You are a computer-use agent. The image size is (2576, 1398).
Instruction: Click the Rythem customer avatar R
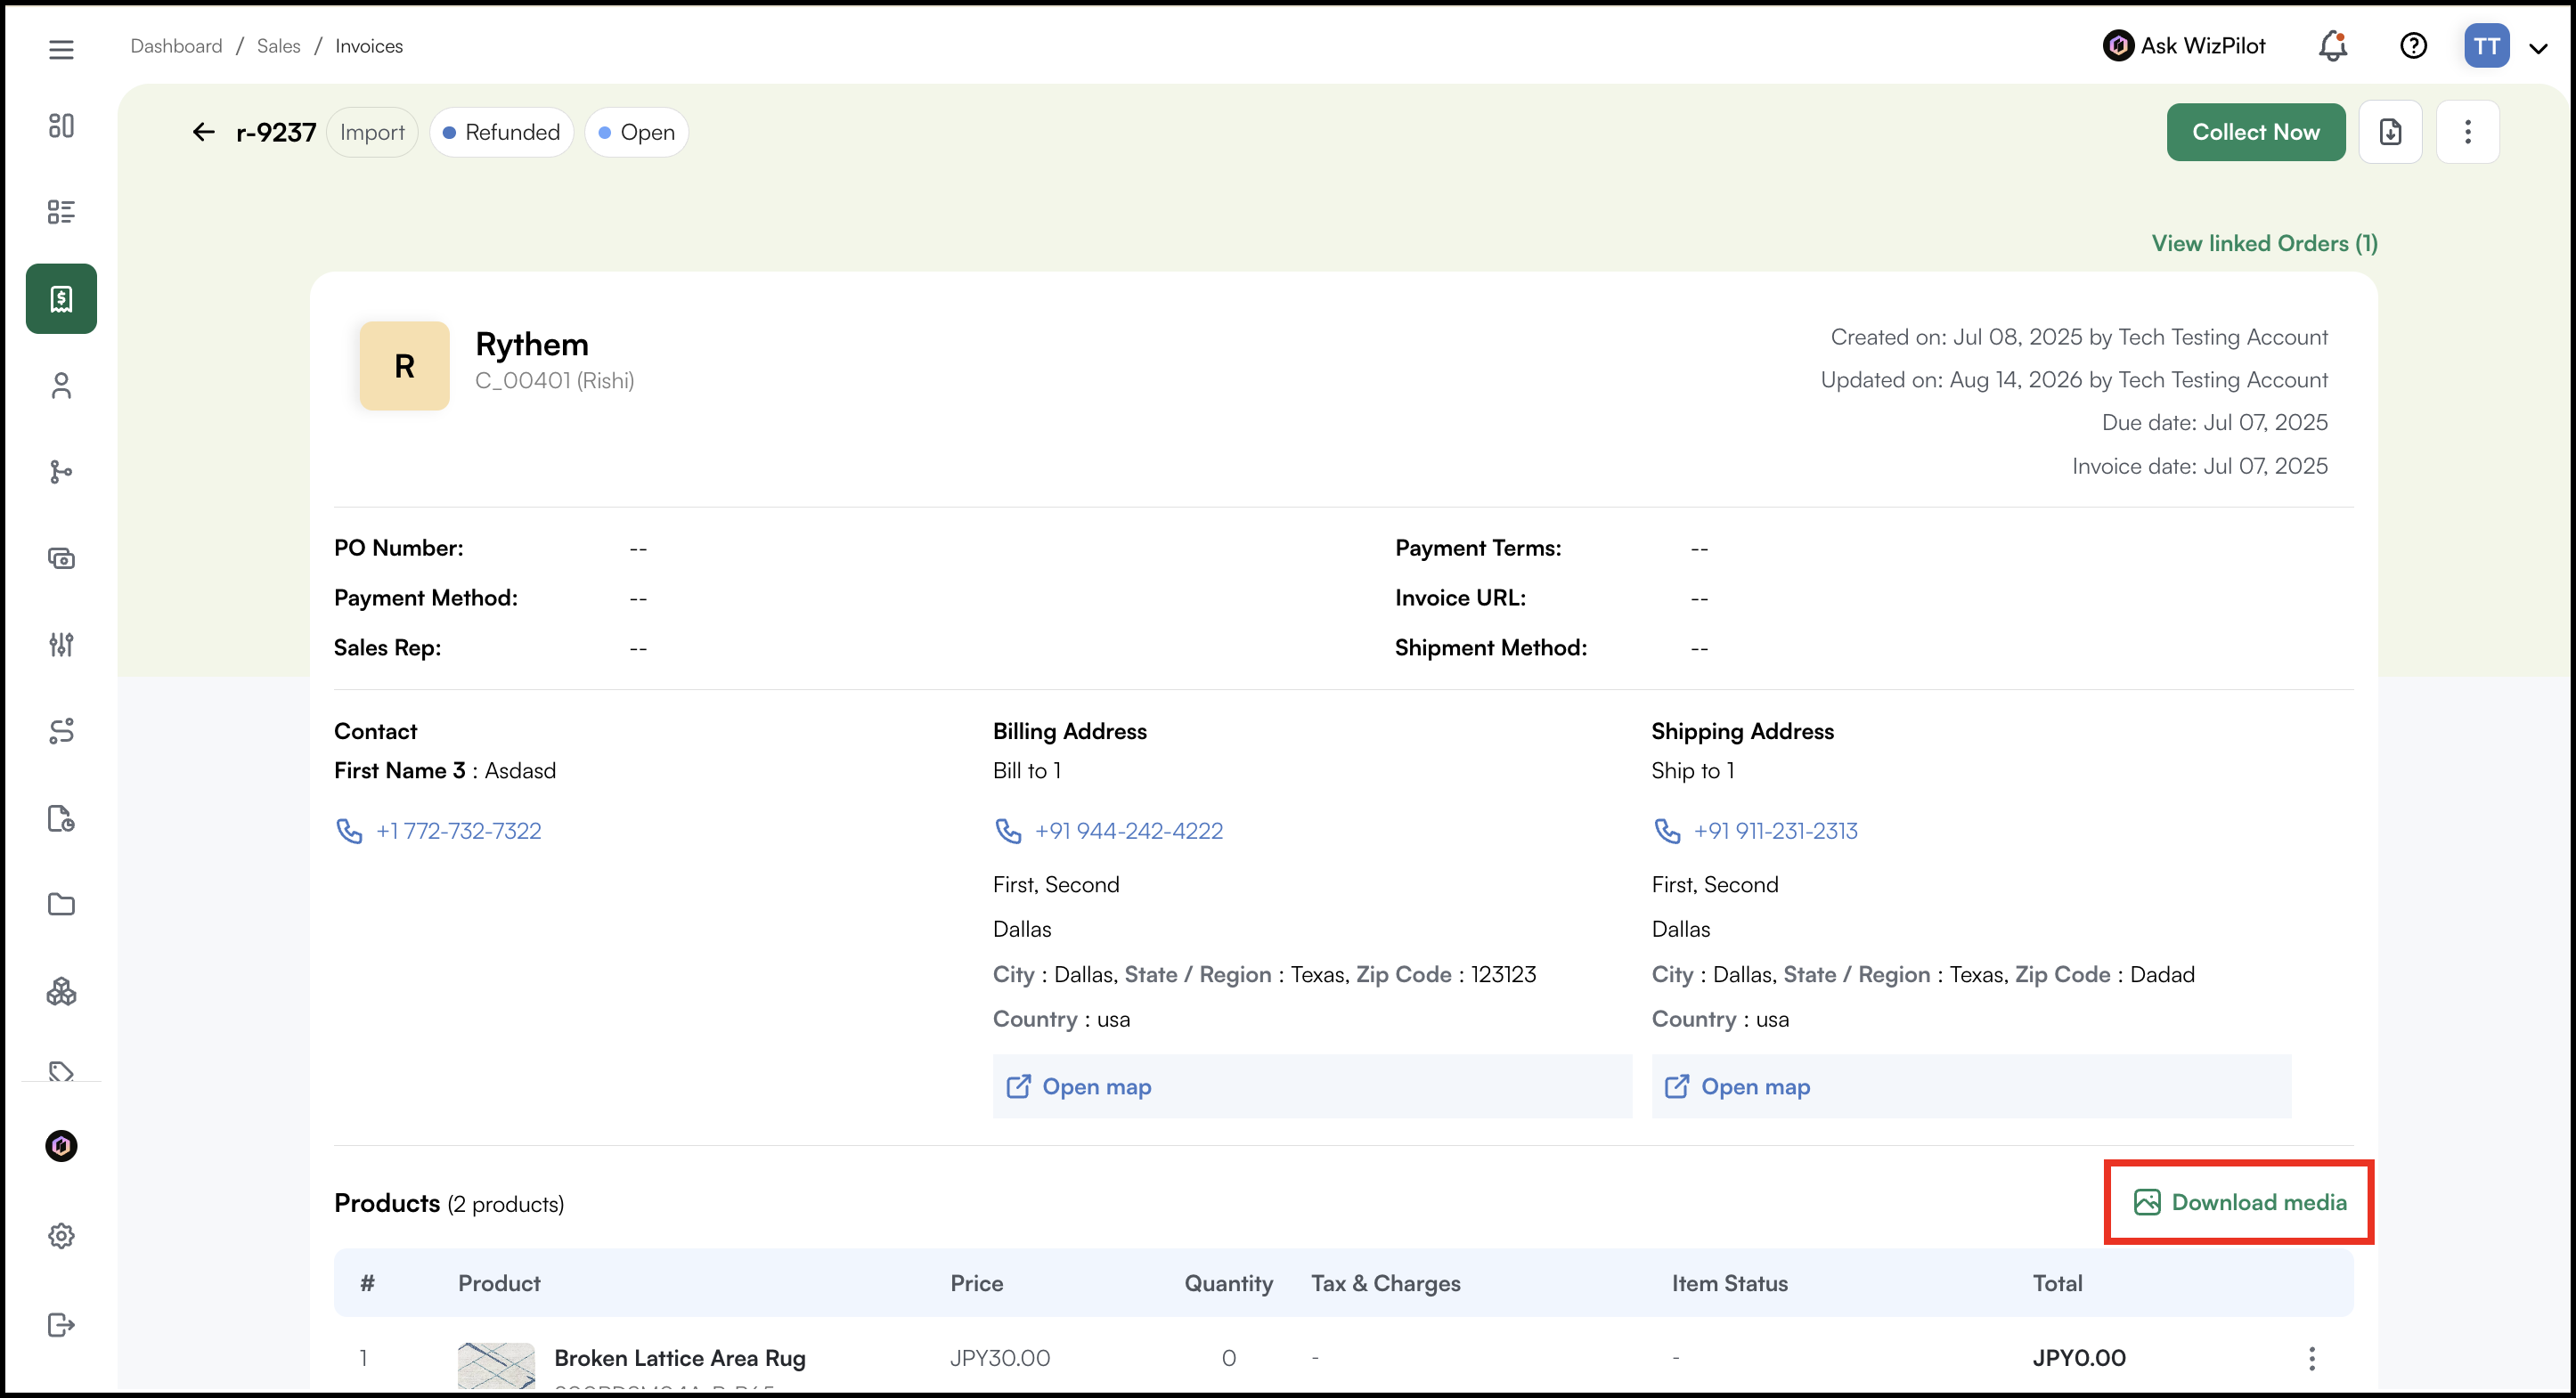[x=404, y=366]
